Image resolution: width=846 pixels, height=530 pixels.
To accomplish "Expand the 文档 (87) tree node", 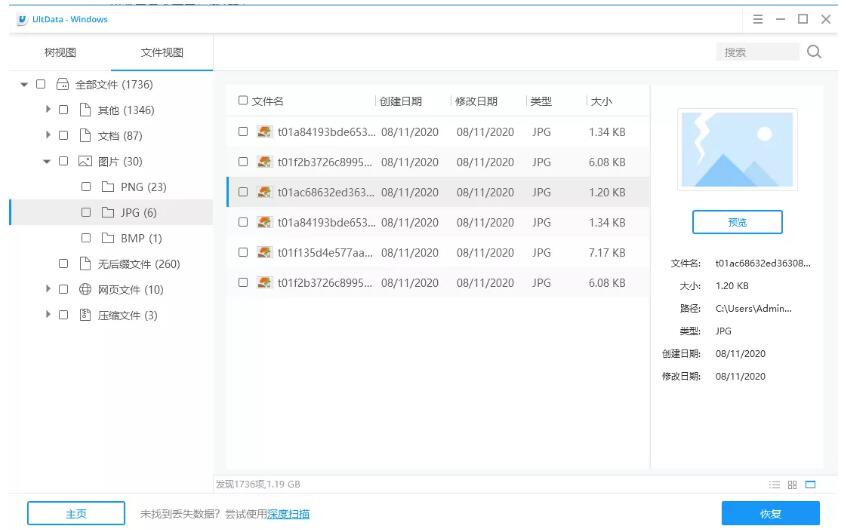I will pos(48,135).
